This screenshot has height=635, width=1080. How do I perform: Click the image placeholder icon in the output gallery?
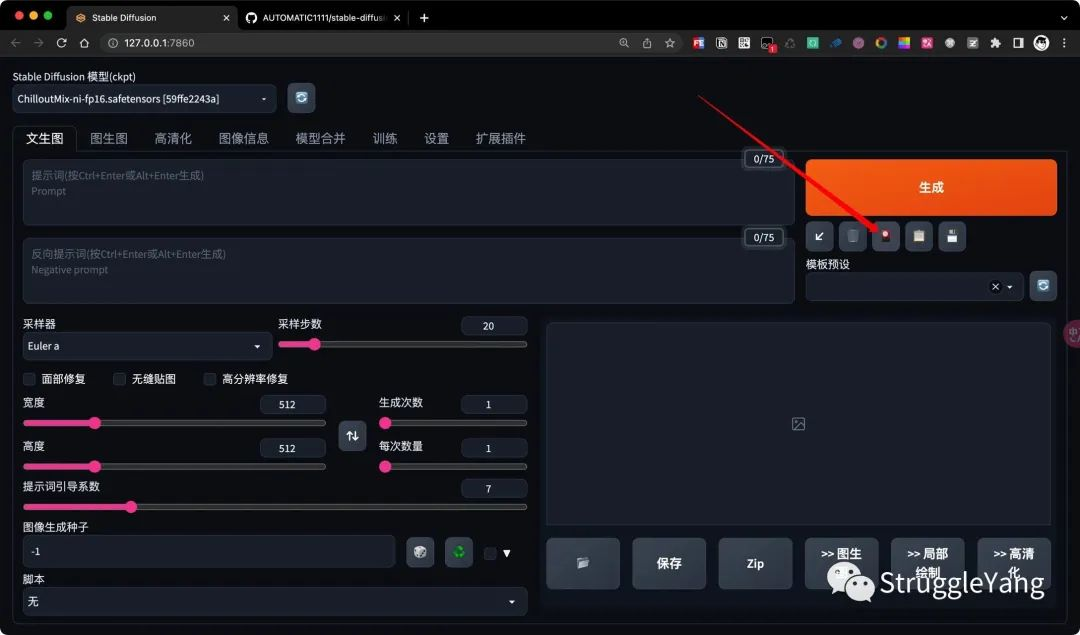(798, 424)
